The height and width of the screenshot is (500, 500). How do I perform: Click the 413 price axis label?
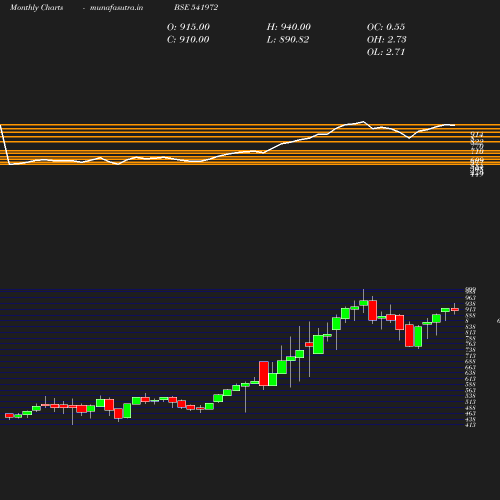(470, 425)
